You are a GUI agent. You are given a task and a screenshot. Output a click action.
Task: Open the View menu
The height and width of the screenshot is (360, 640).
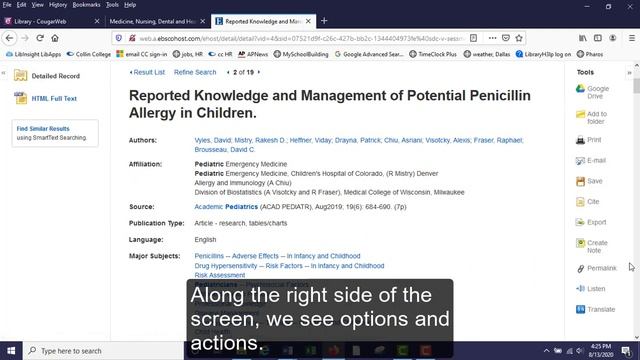37,5
